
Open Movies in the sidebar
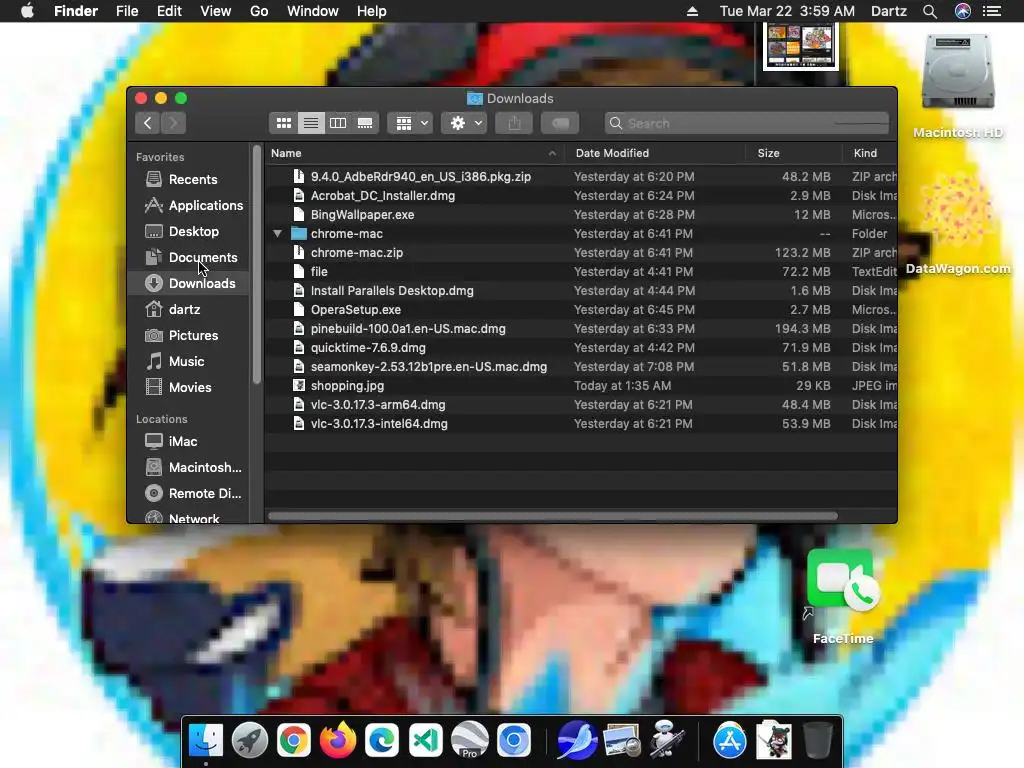(x=188, y=387)
